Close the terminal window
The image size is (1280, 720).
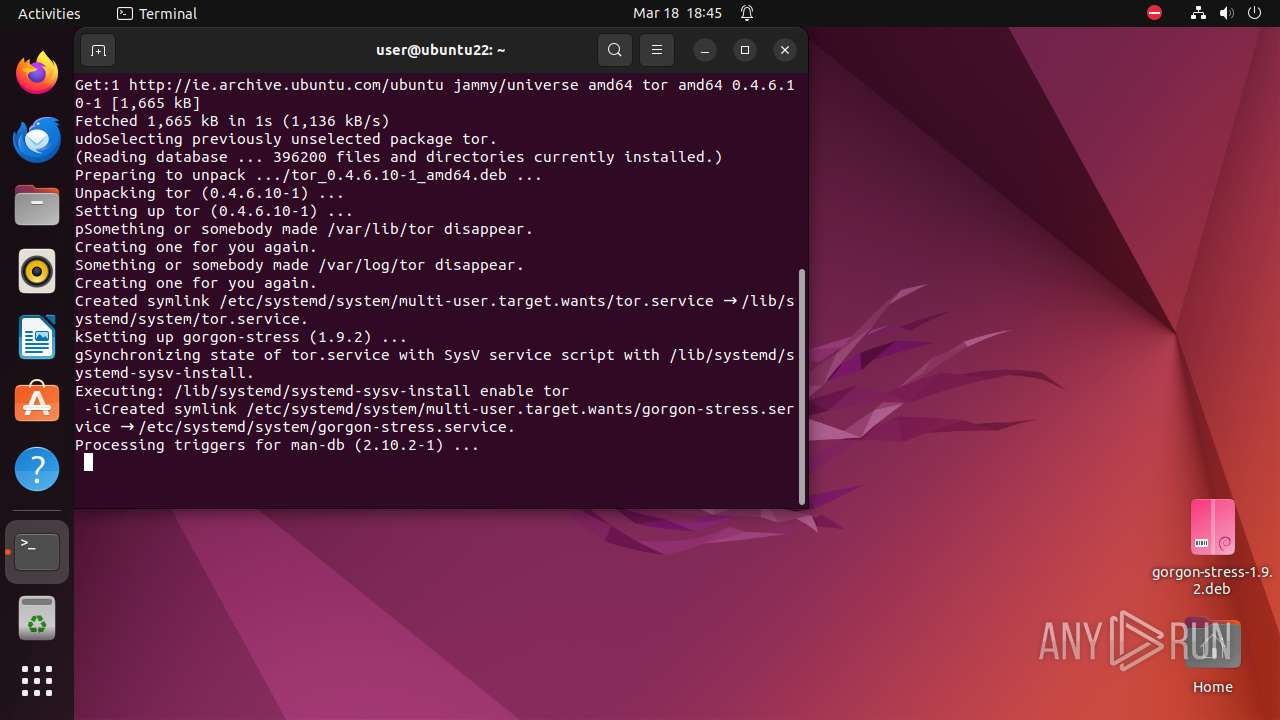785,50
